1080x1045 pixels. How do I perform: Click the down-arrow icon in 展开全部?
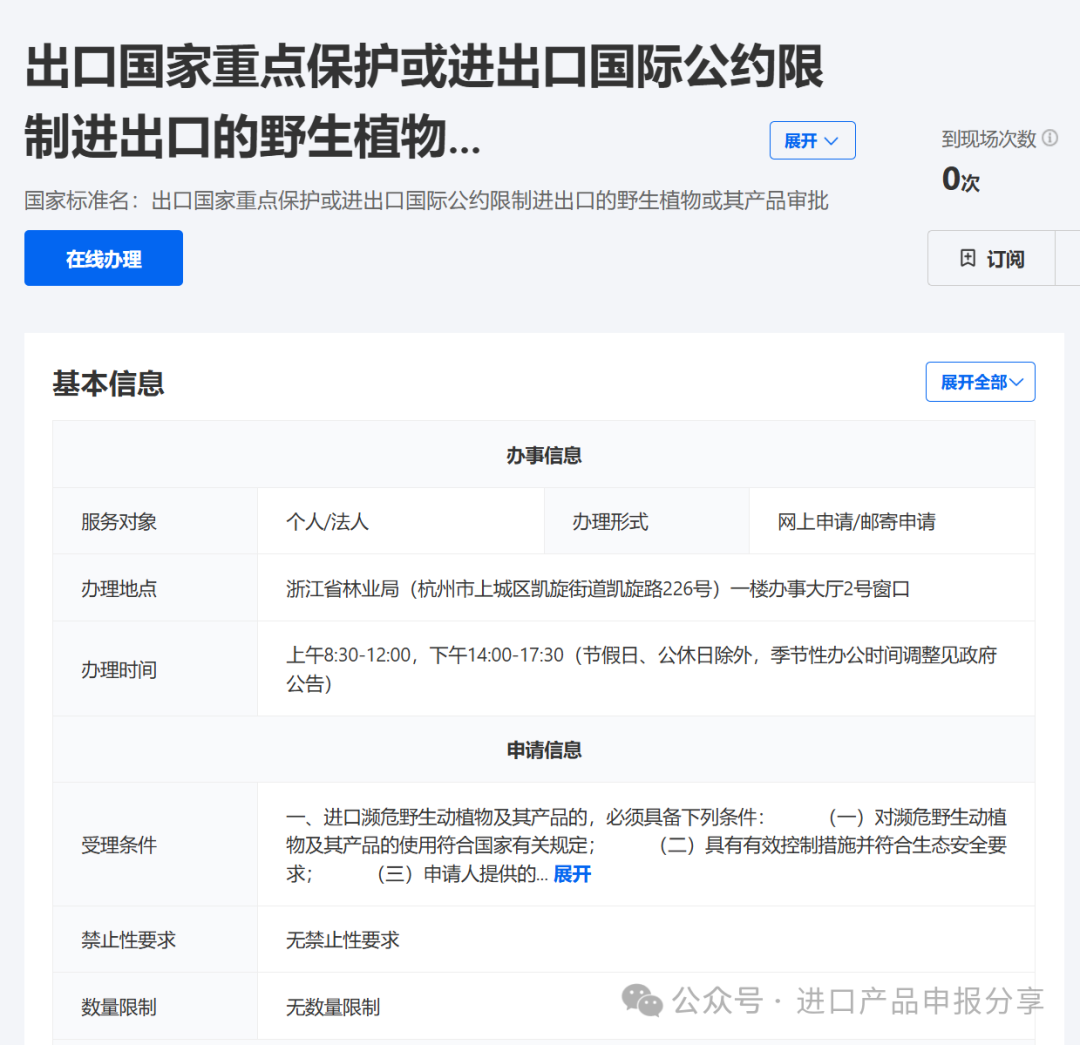pyautogui.click(x=1016, y=381)
